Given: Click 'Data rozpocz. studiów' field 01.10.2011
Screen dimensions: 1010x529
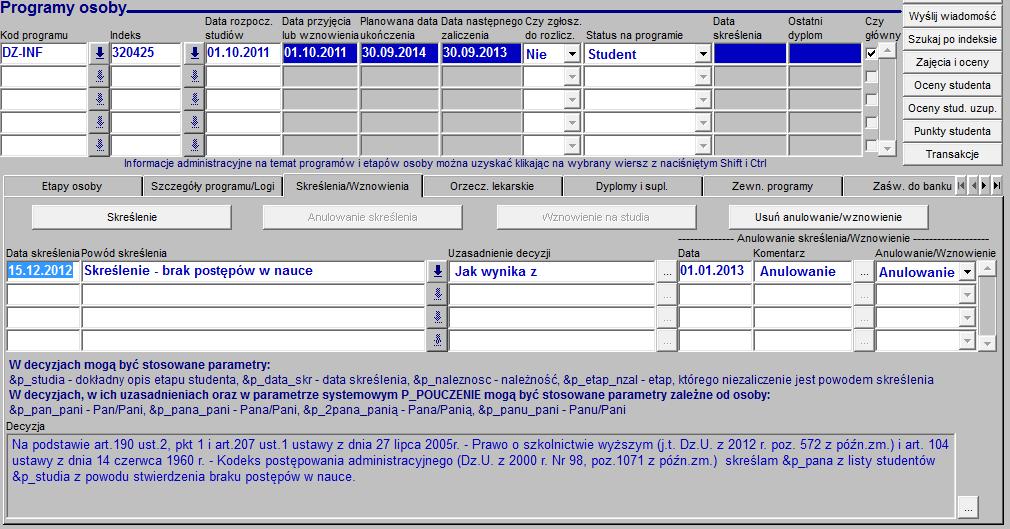Looking at the screenshot, I should (x=243, y=53).
